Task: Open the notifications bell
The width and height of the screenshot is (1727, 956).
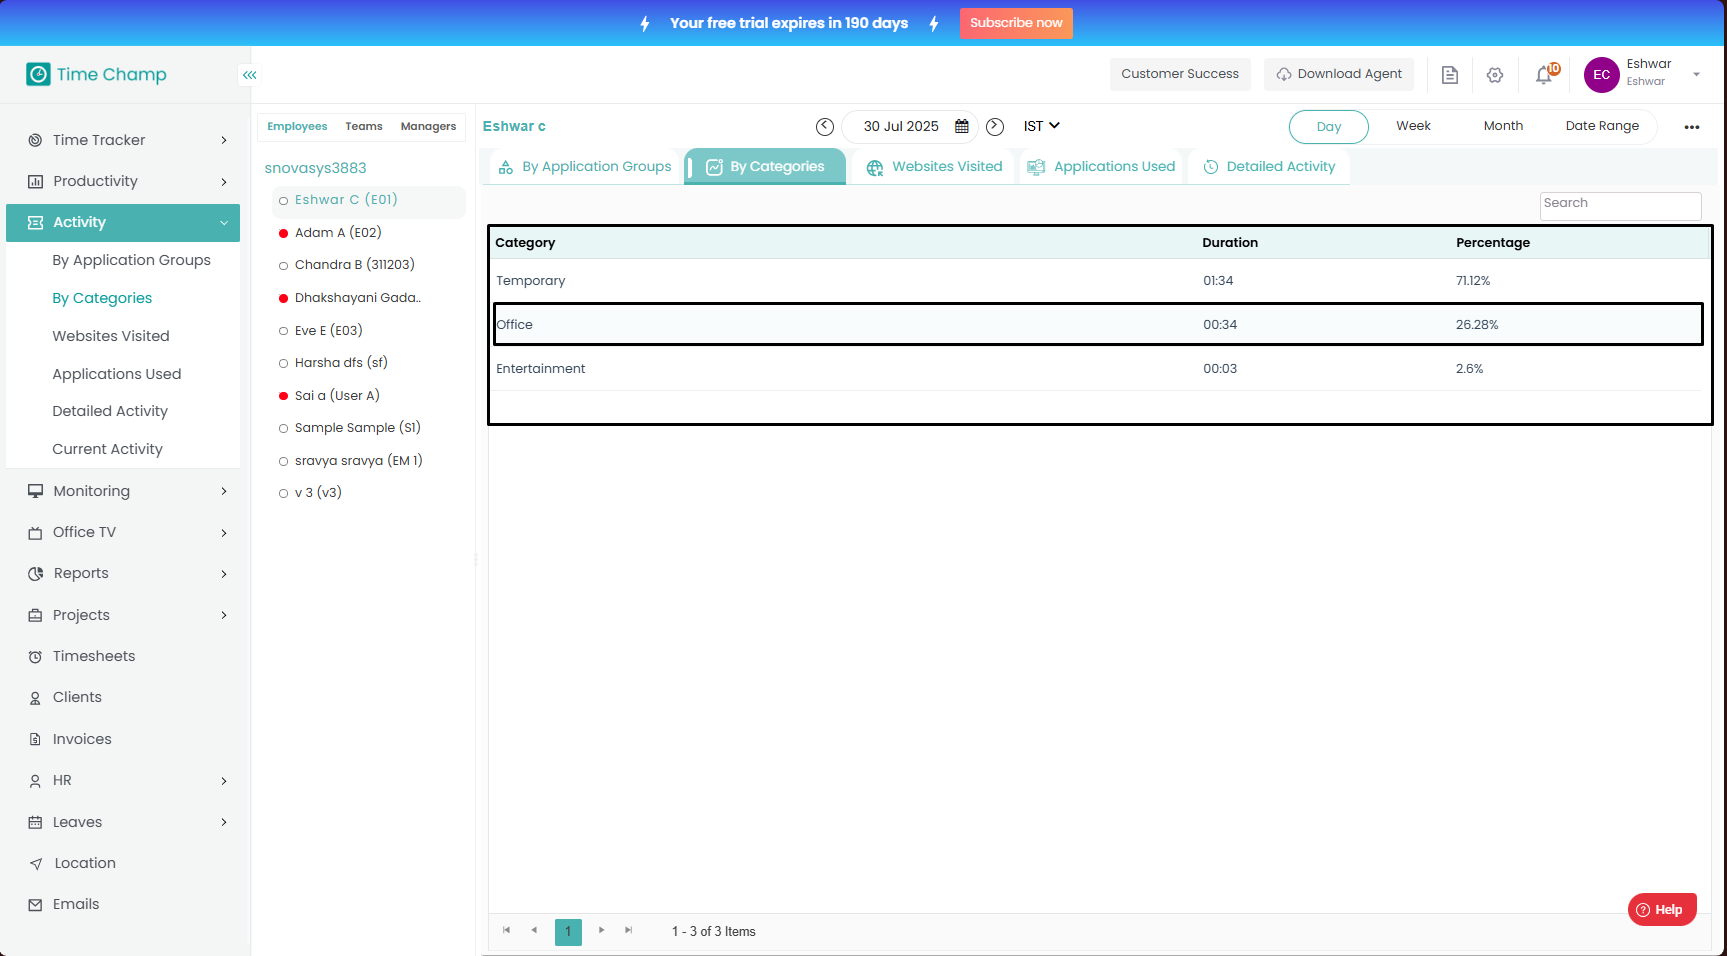Action: [x=1544, y=75]
